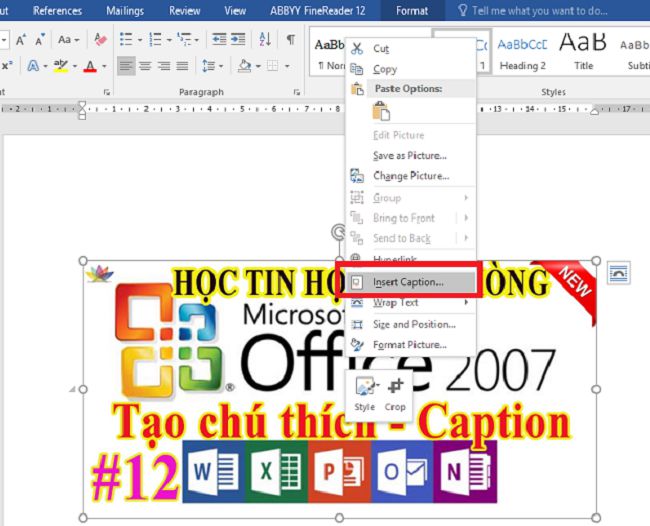Click the Decrease Font Size icon
650x526 pixels.
coord(40,40)
